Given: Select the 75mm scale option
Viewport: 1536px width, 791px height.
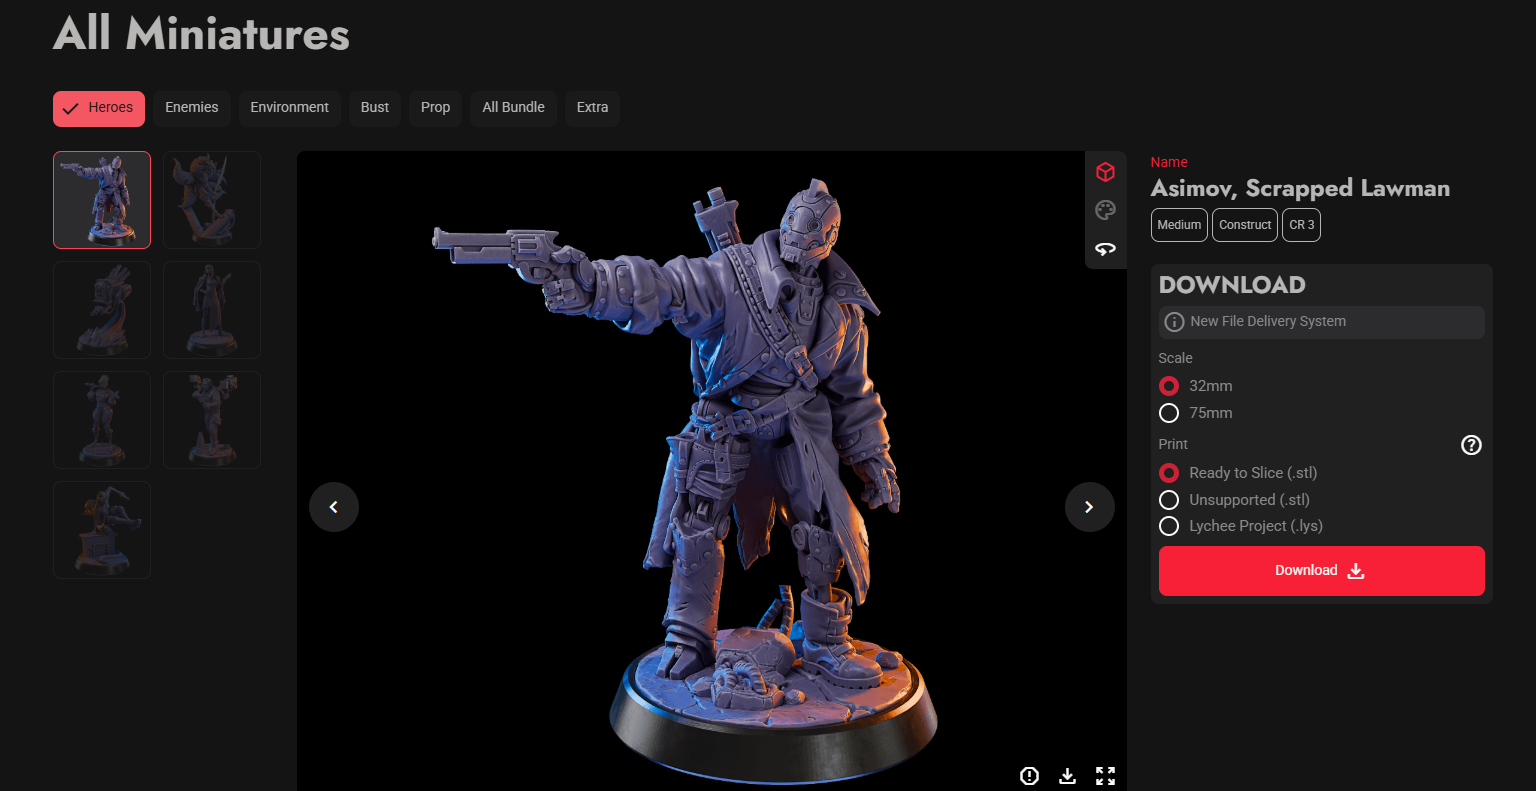Looking at the screenshot, I should (x=1168, y=412).
